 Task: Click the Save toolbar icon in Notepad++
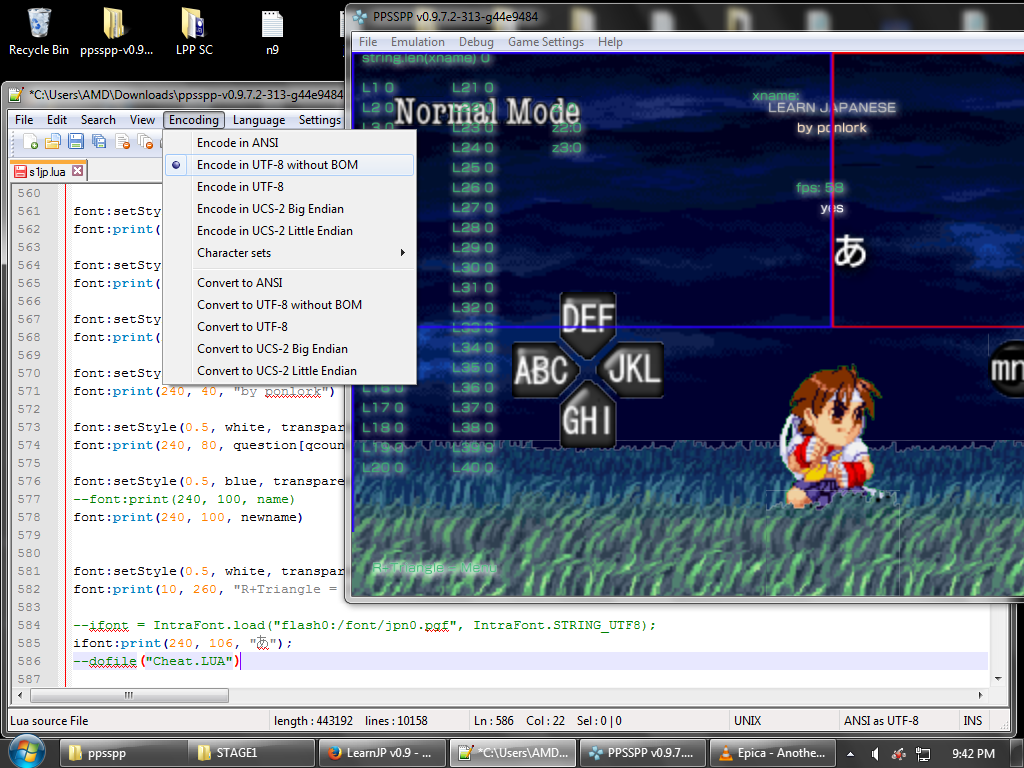pyautogui.click(x=76, y=142)
